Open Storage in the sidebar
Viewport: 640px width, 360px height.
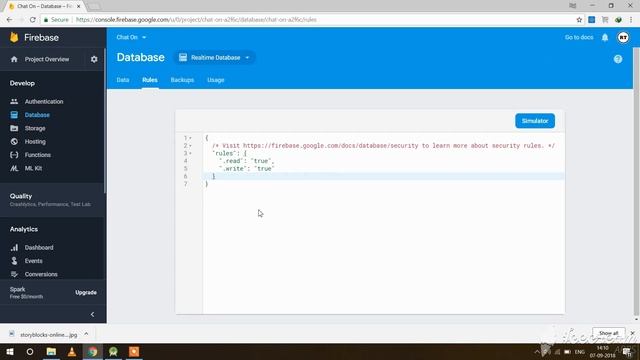coord(35,128)
